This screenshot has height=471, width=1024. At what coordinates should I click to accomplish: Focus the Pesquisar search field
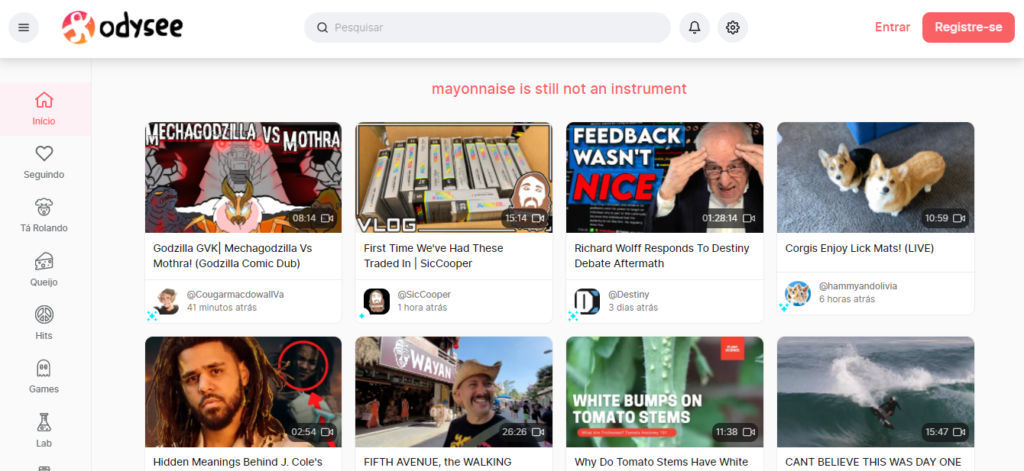click(x=487, y=27)
